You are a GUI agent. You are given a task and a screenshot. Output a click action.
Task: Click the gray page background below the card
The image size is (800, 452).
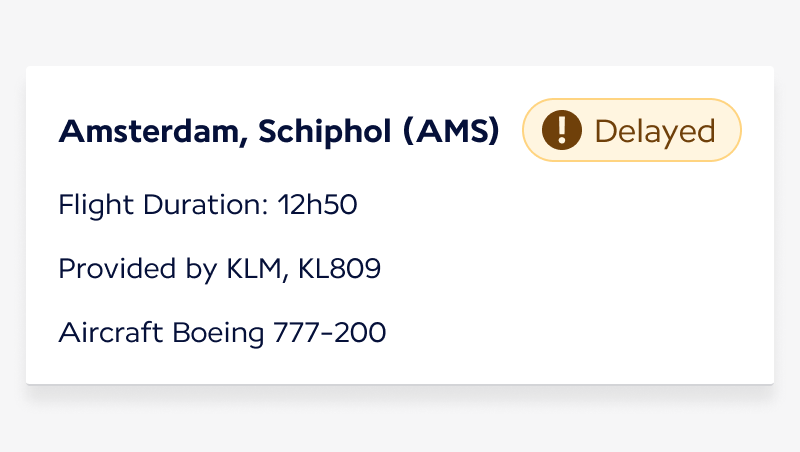point(400,420)
